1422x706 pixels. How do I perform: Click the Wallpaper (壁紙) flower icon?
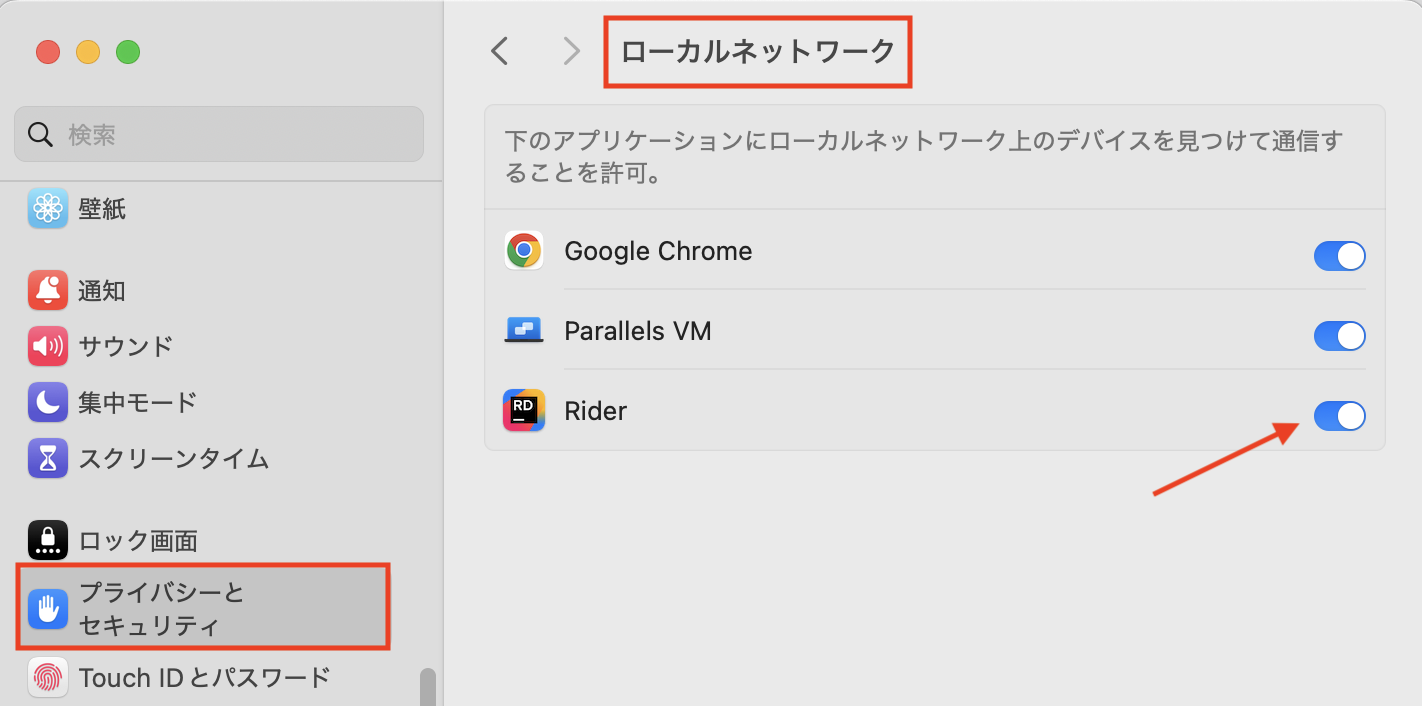pyautogui.click(x=48, y=208)
